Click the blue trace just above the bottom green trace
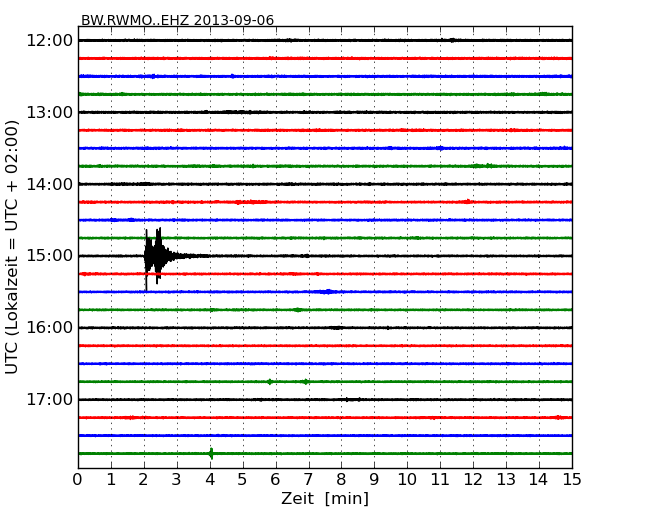 [325, 435]
